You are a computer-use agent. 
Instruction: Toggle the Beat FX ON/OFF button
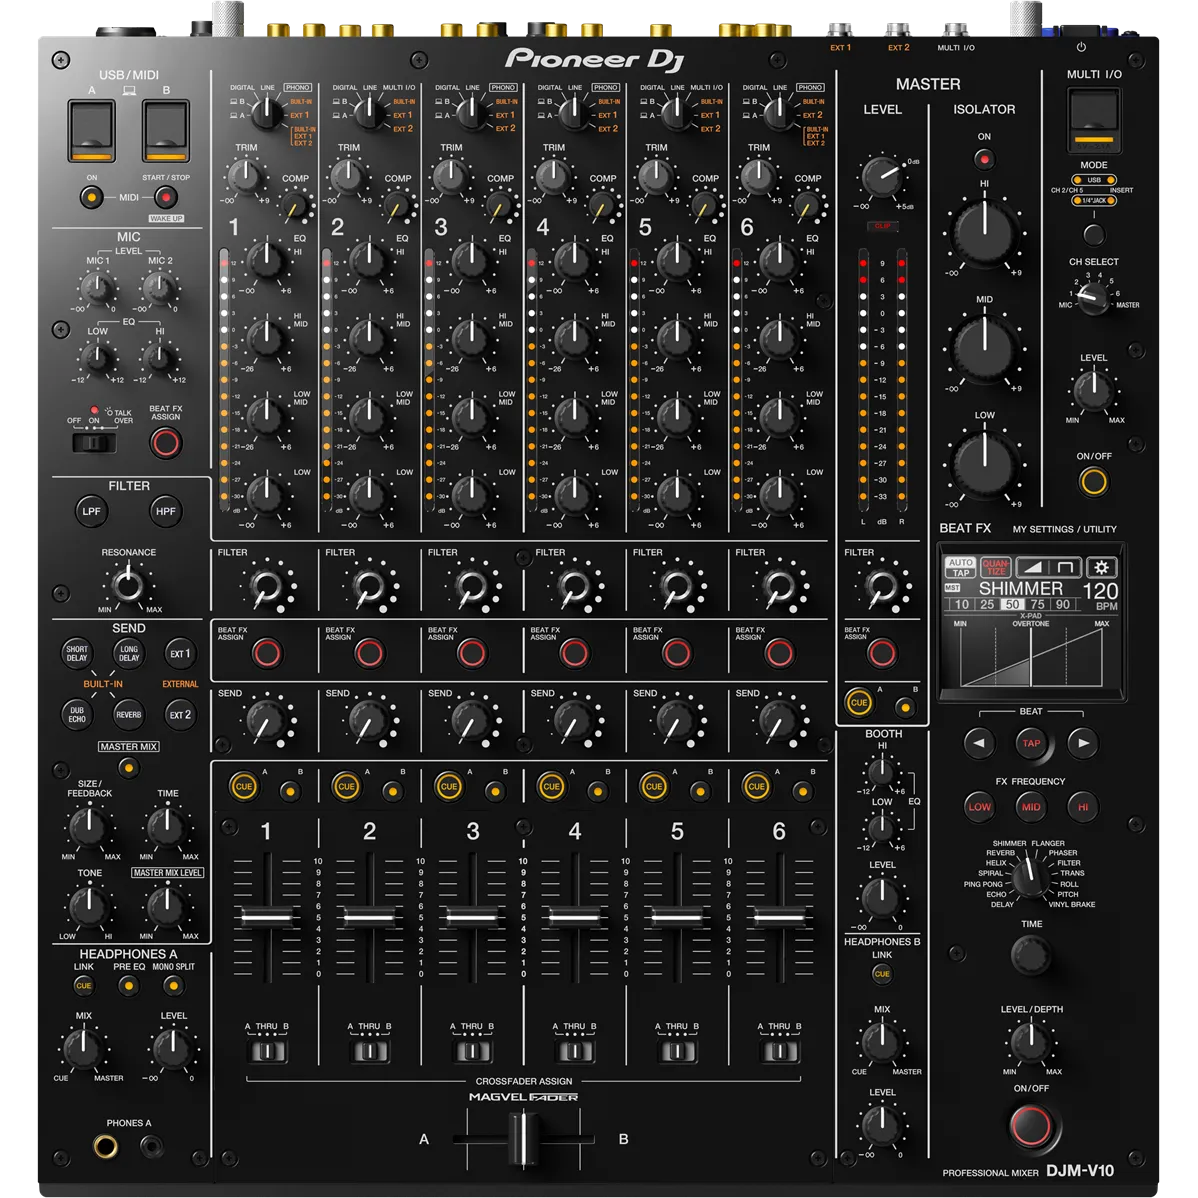coord(1031,1126)
